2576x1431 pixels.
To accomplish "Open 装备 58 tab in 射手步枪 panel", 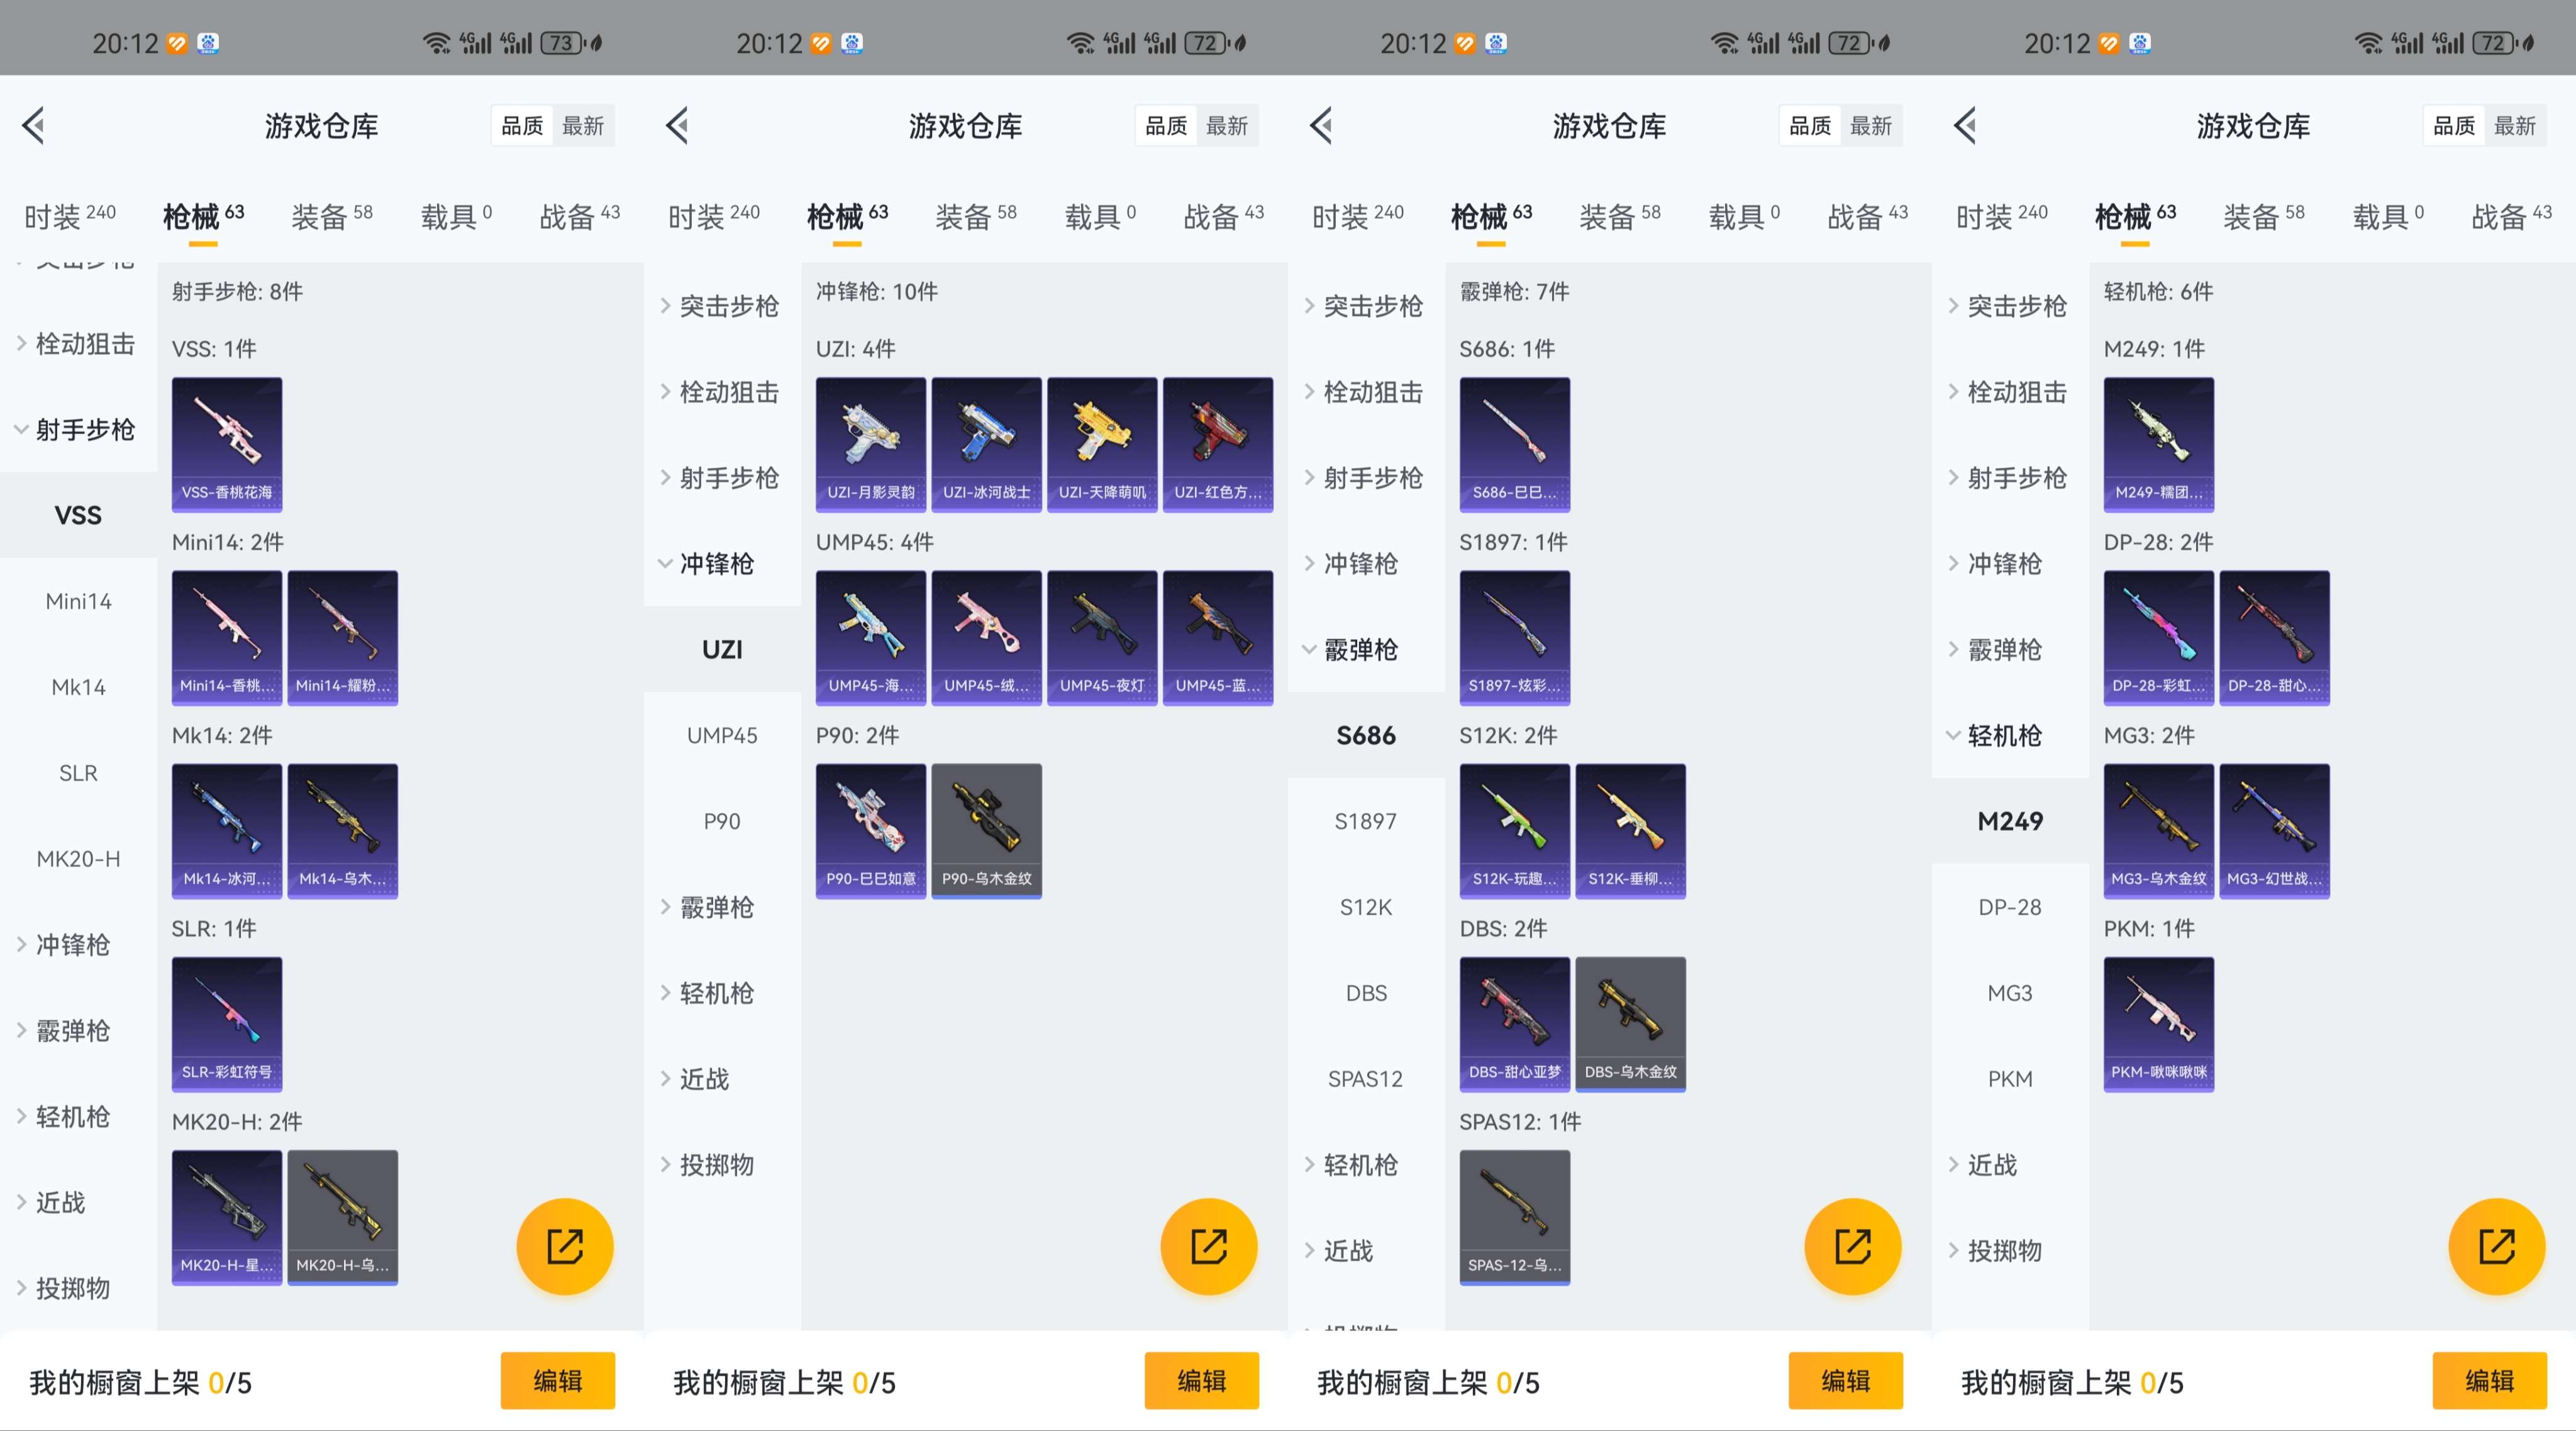I will coord(332,216).
